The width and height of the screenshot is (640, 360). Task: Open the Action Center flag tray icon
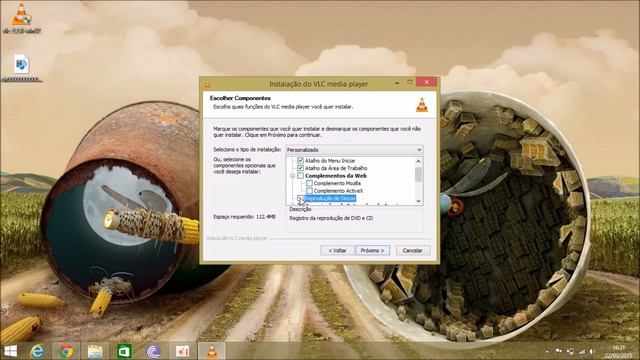coord(559,351)
